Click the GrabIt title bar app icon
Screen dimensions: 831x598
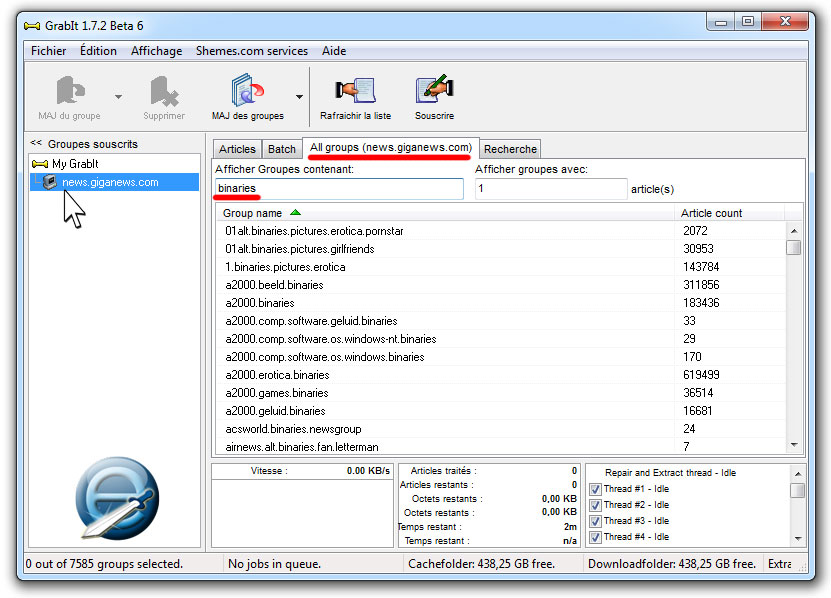pyautogui.click(x=32, y=26)
